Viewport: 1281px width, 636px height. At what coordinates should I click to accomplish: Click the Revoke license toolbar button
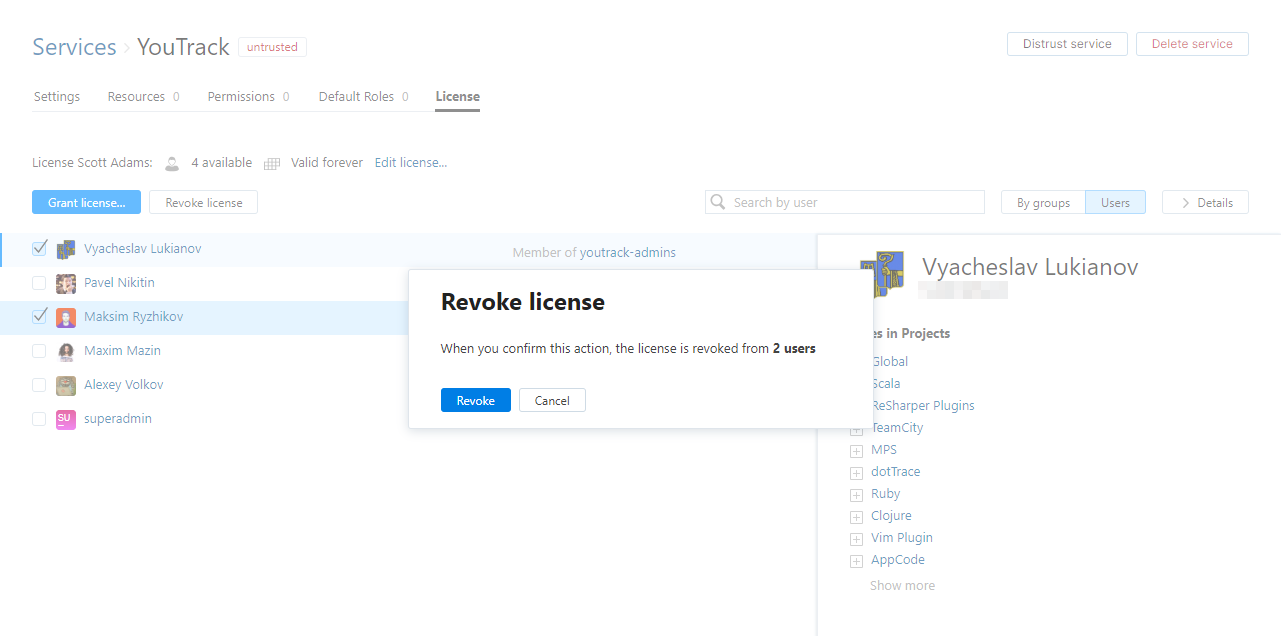pos(203,202)
